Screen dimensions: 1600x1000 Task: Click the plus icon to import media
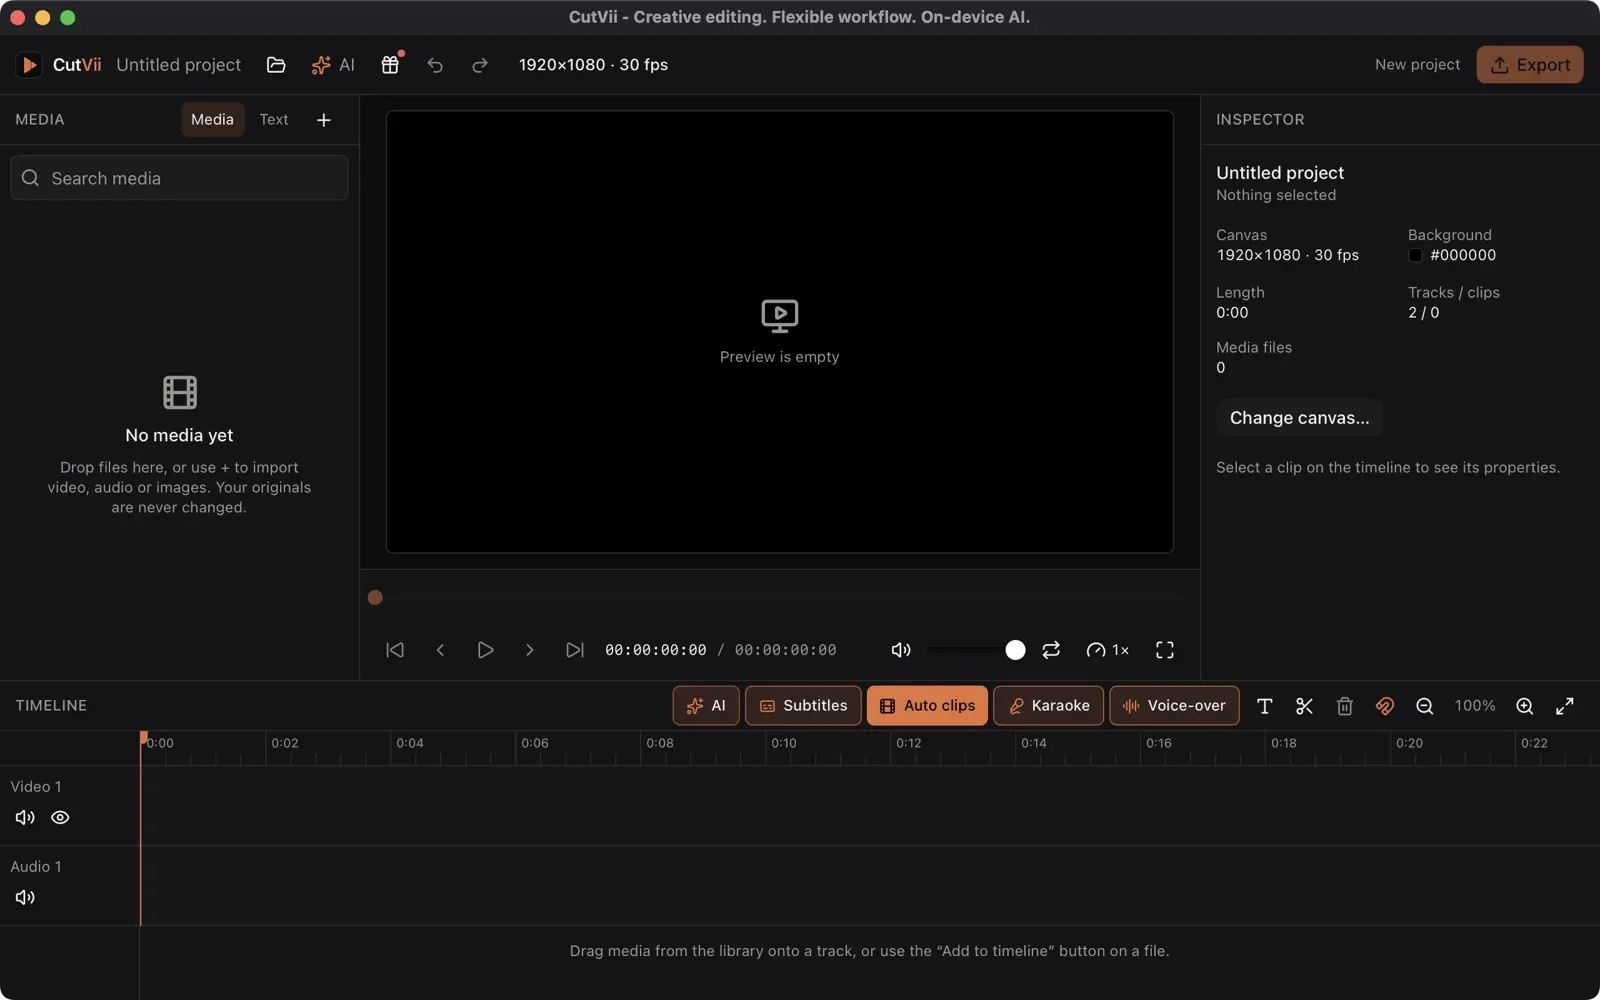pos(324,120)
